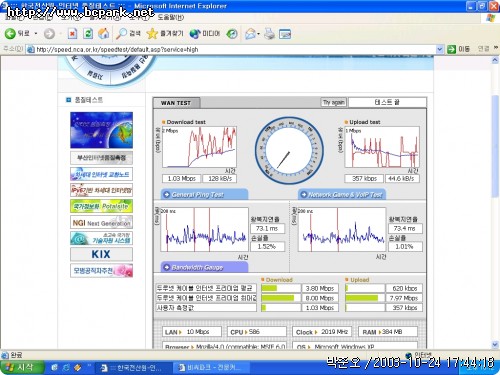Click the IE Back arrow icon
The image size is (500, 375).
click(10, 33)
